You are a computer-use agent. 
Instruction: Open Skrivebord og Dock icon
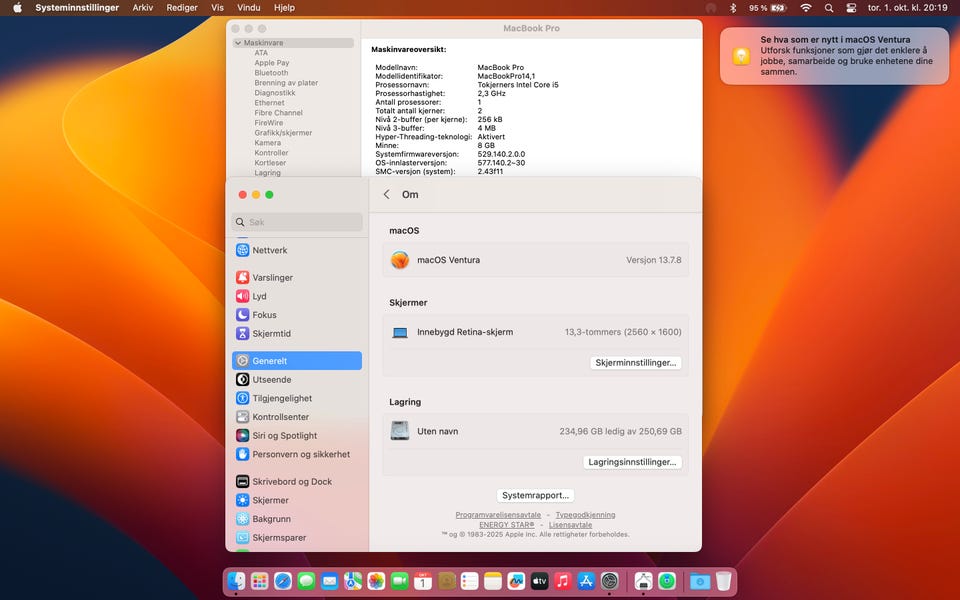(x=242, y=481)
